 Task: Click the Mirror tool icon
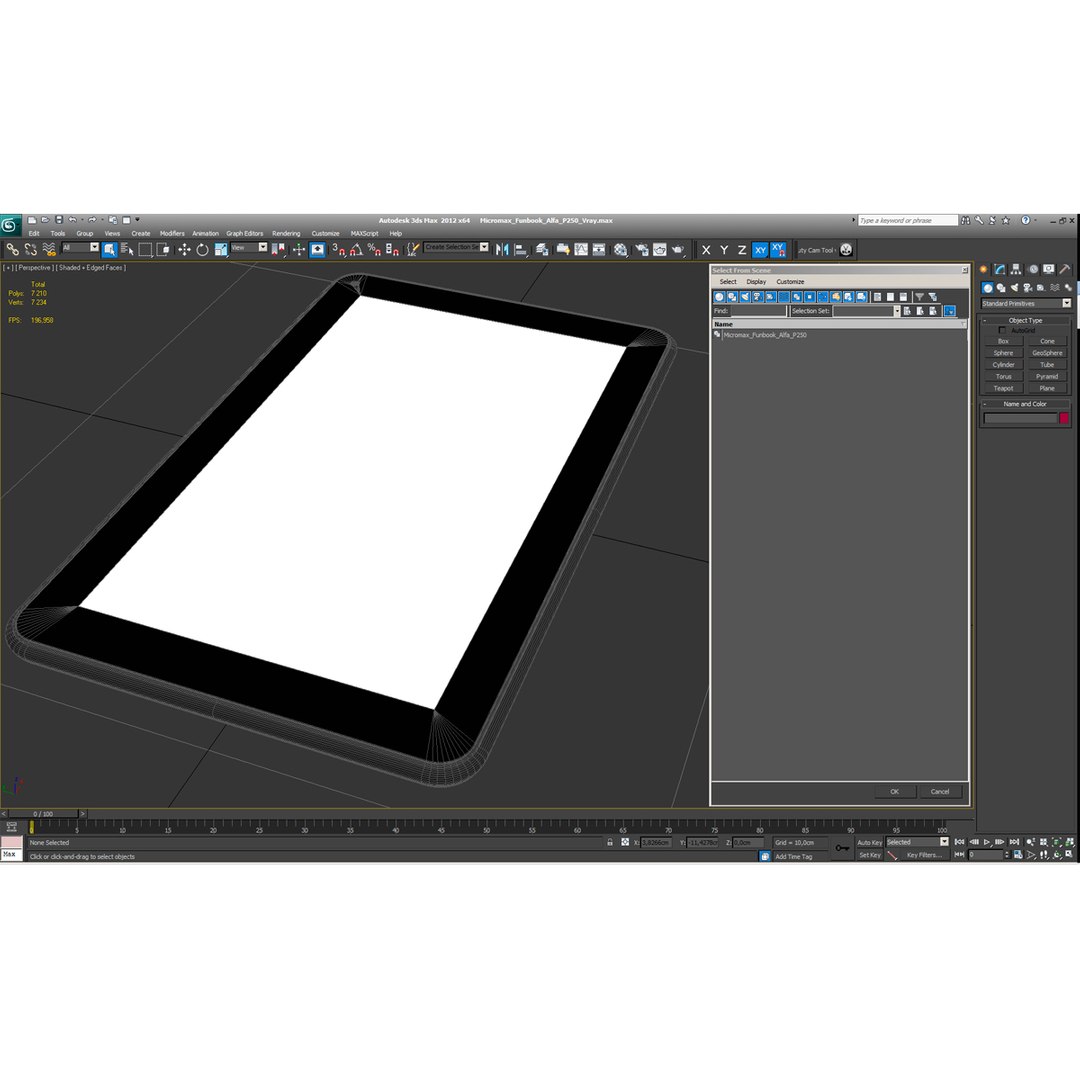[502, 249]
